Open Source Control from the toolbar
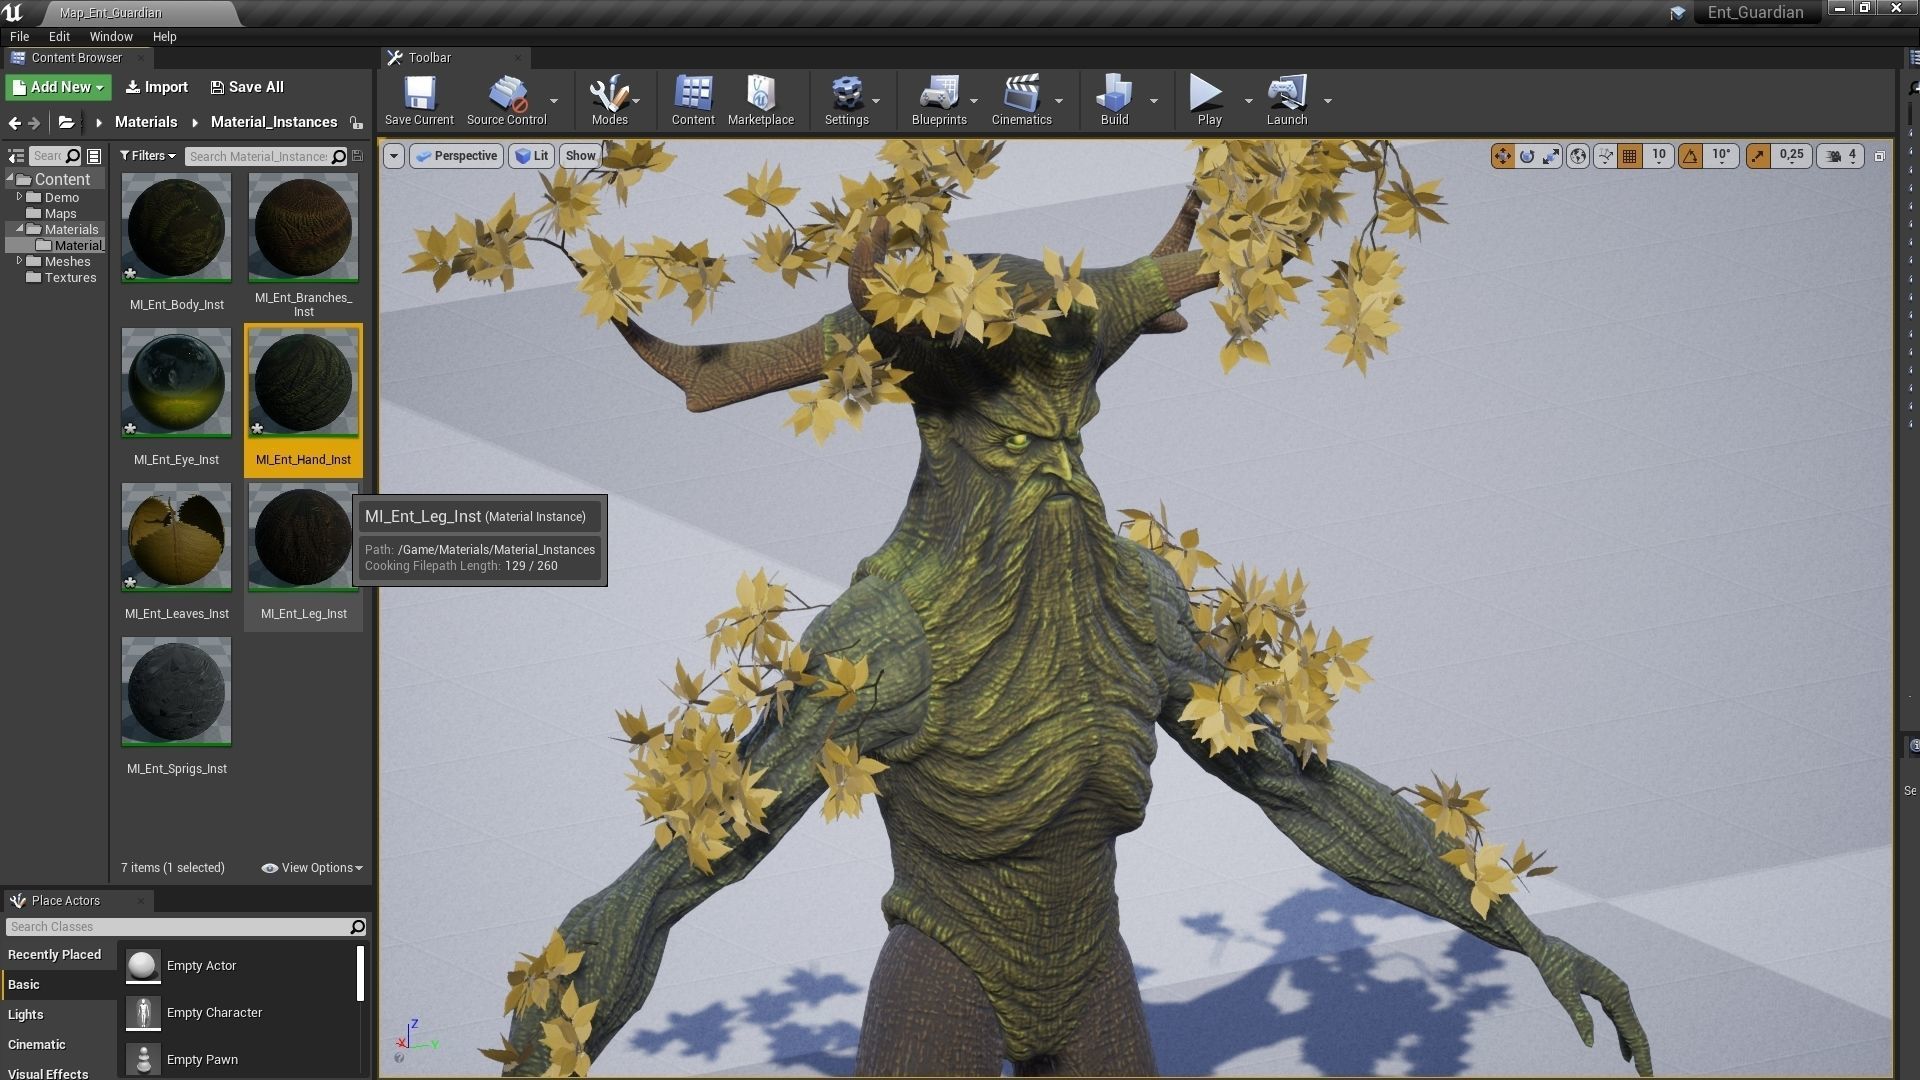The width and height of the screenshot is (1920, 1080). [x=507, y=100]
